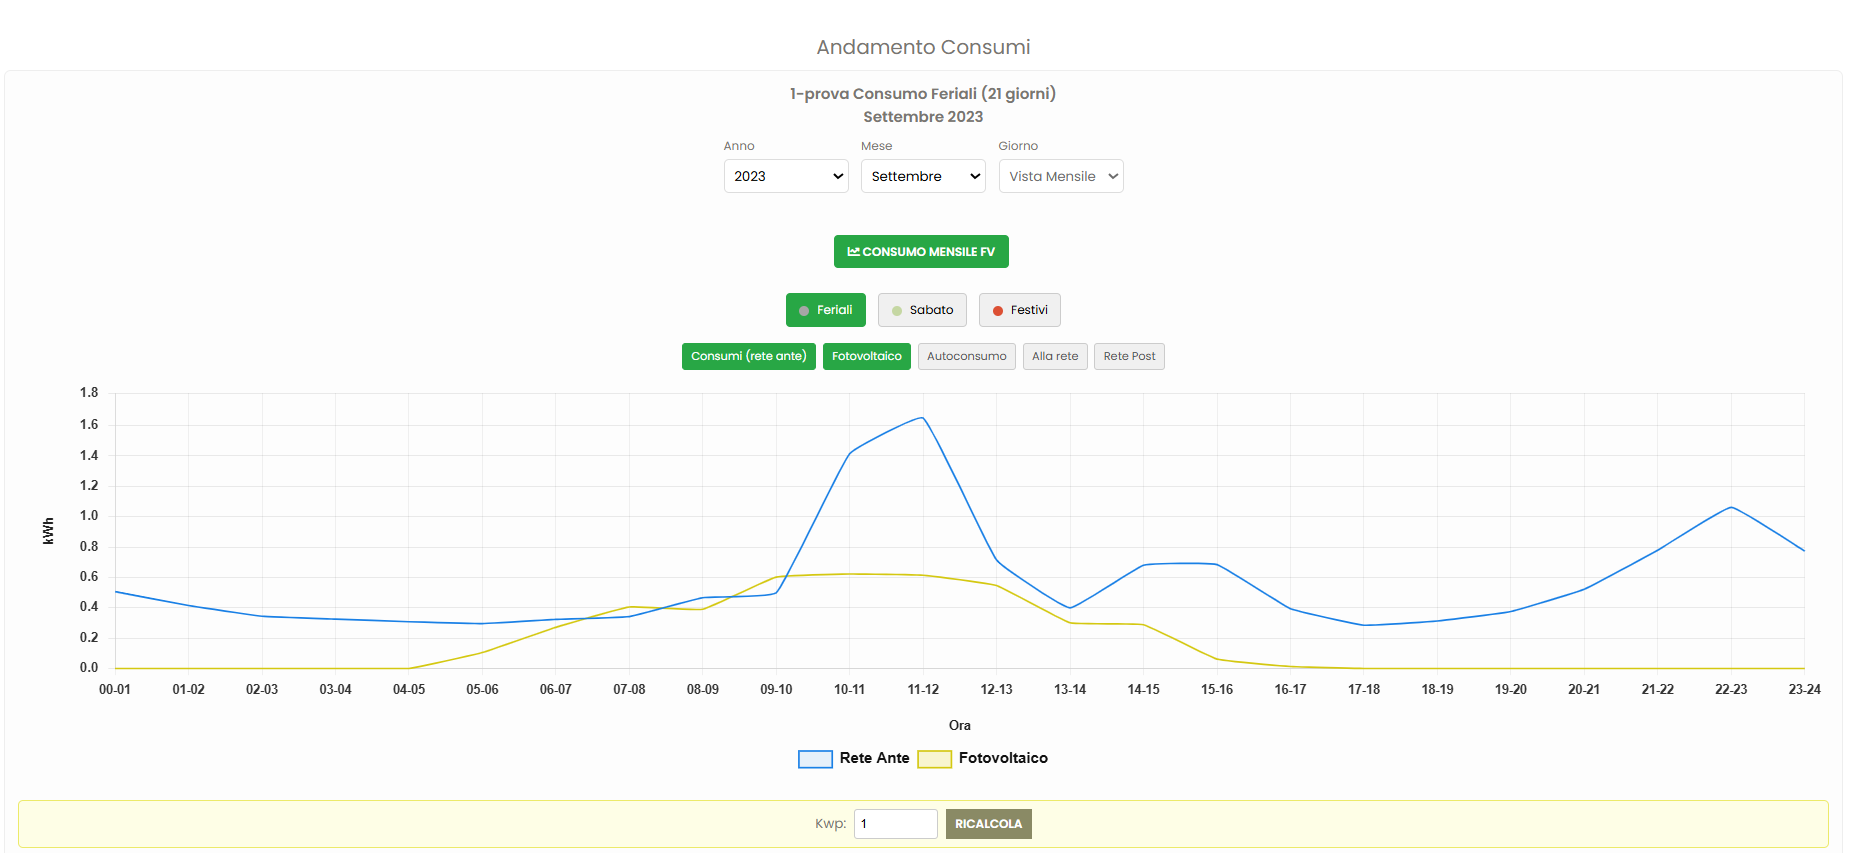The image size is (1850, 853).
Task: Click the red dot in Festivi button
Action: point(997,311)
